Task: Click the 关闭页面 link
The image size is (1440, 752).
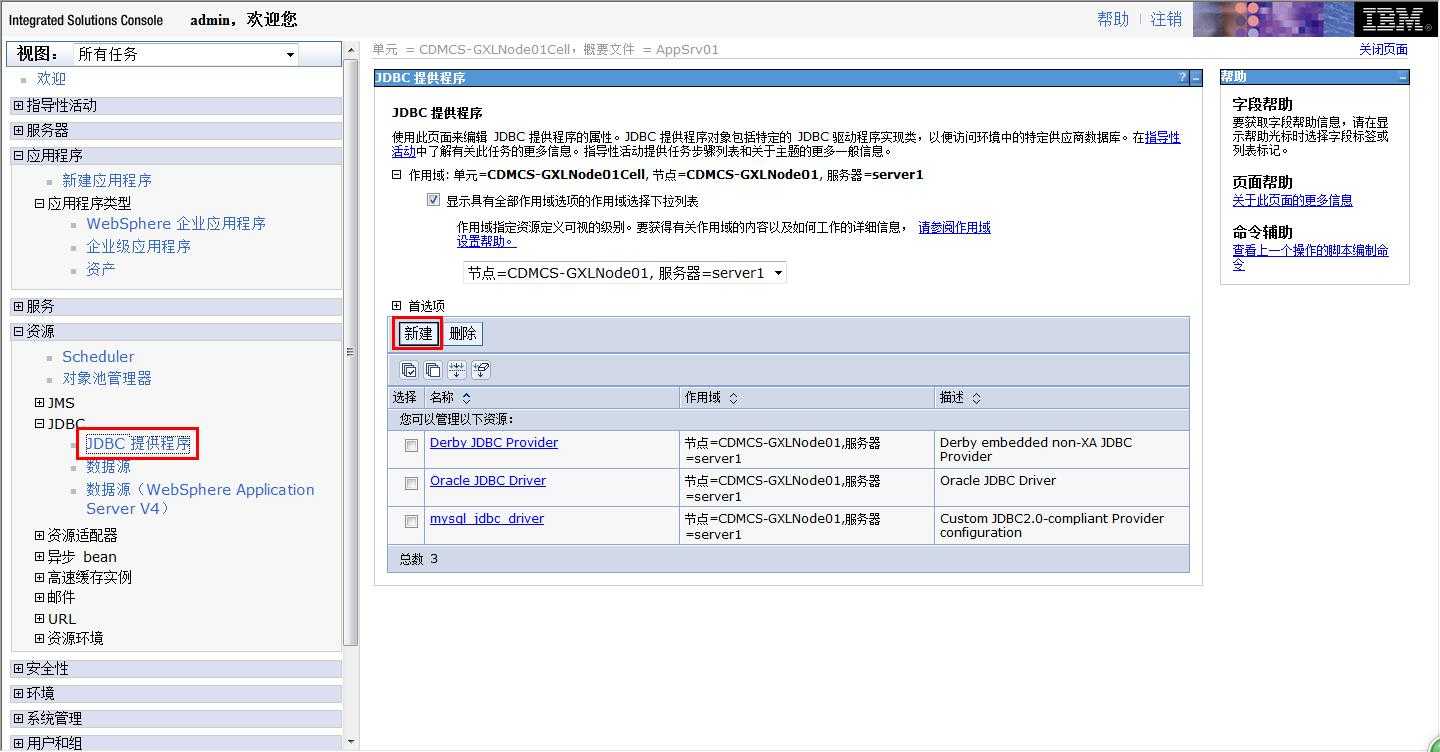Action: point(1383,50)
